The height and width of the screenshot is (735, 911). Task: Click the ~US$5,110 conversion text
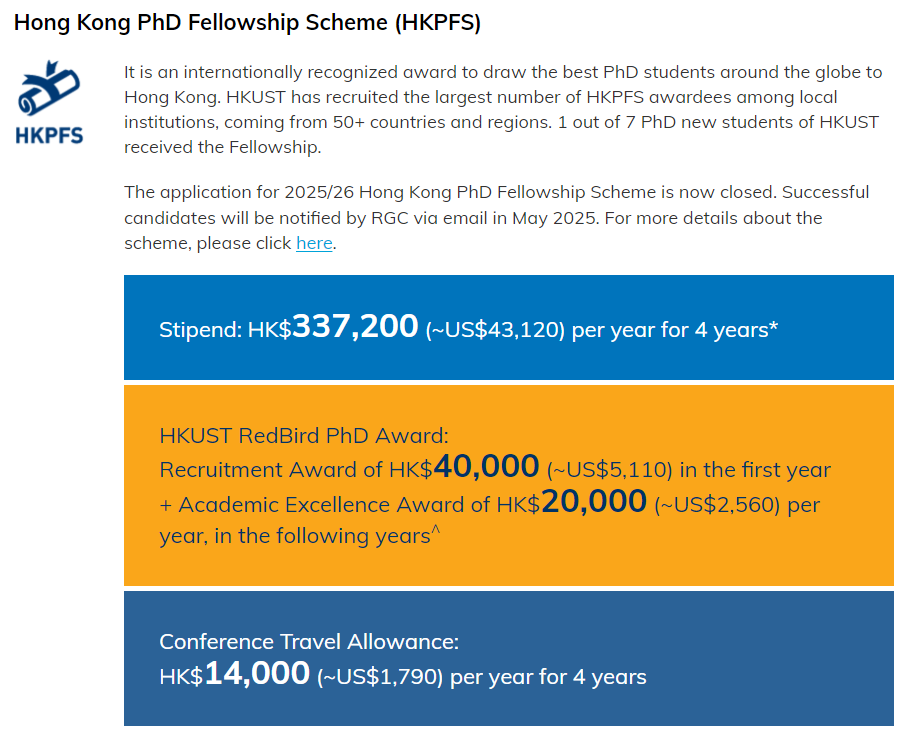pyautogui.click(x=609, y=470)
